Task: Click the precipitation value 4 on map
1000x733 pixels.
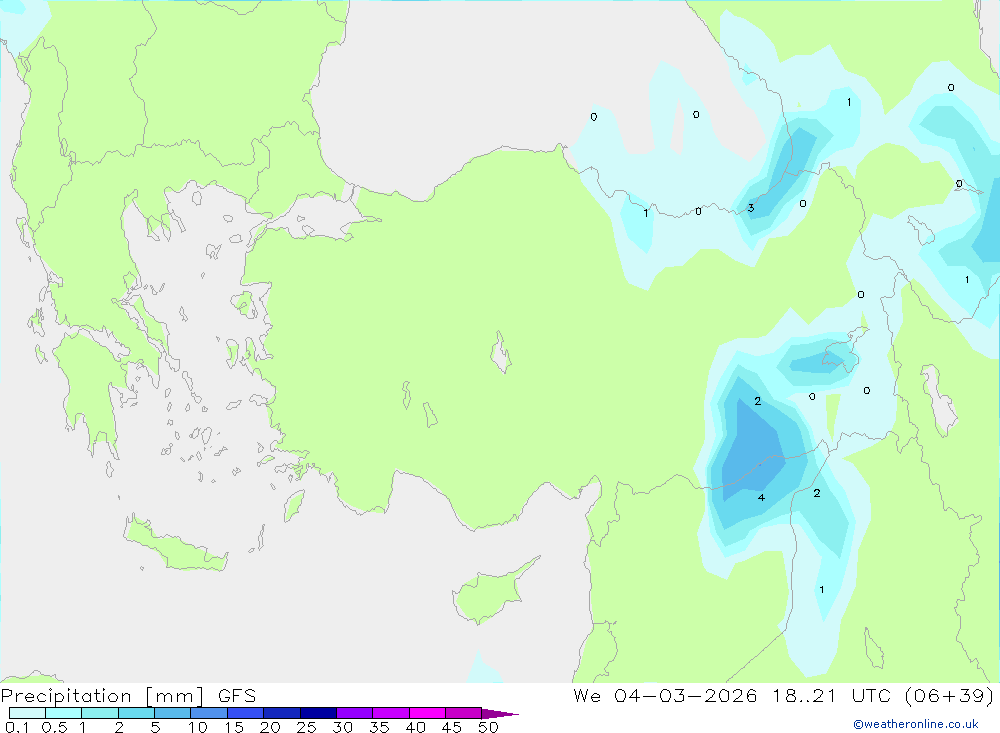Action: [761, 497]
